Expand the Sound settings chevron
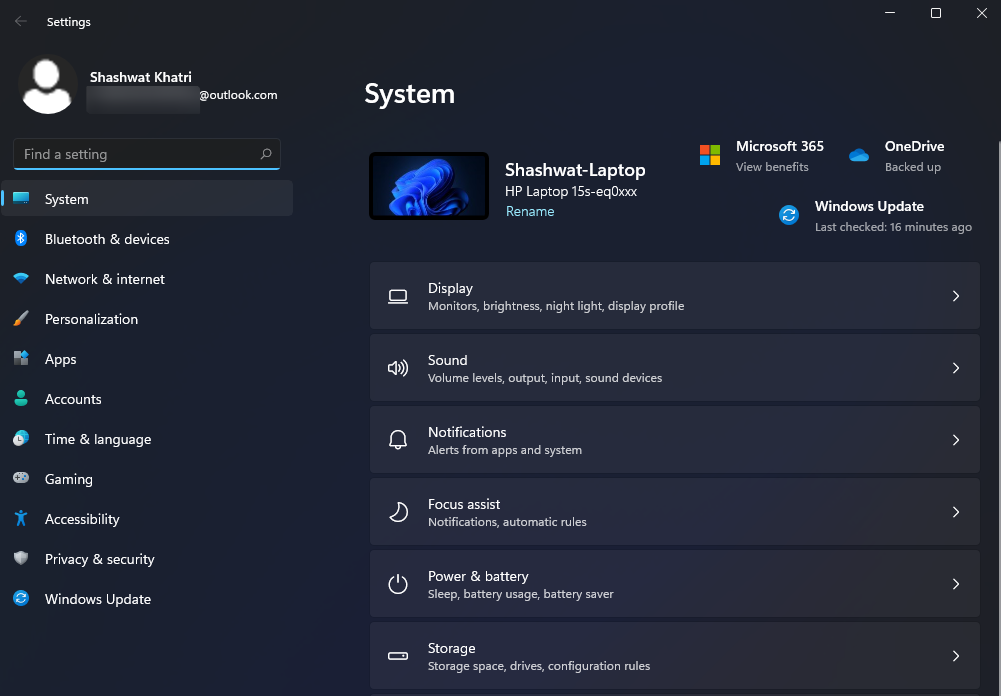 click(955, 368)
